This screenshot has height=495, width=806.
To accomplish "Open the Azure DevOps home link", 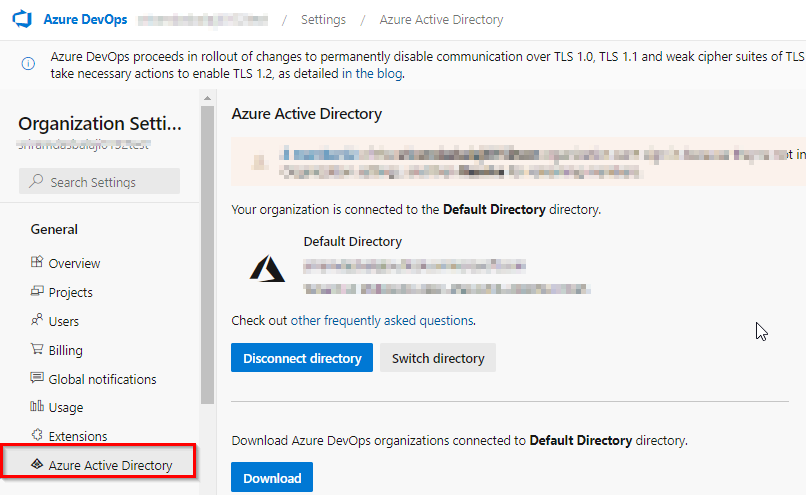I will [85, 20].
